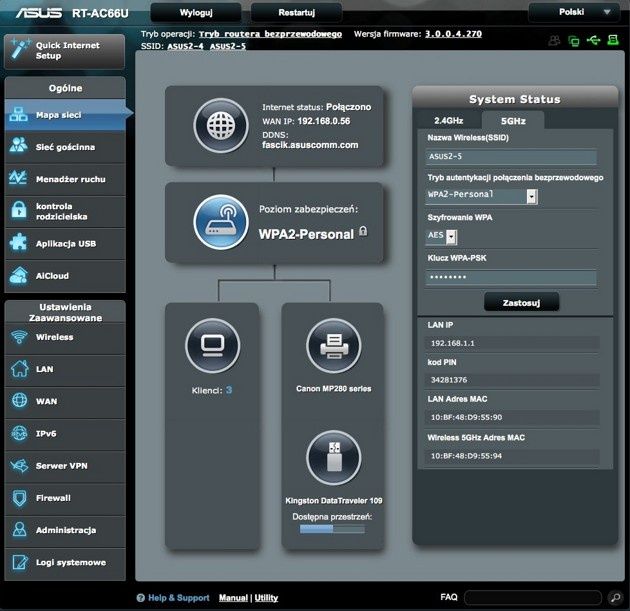Open Menadżer ruchu menu item
630x611 pixels.
click(x=65, y=179)
